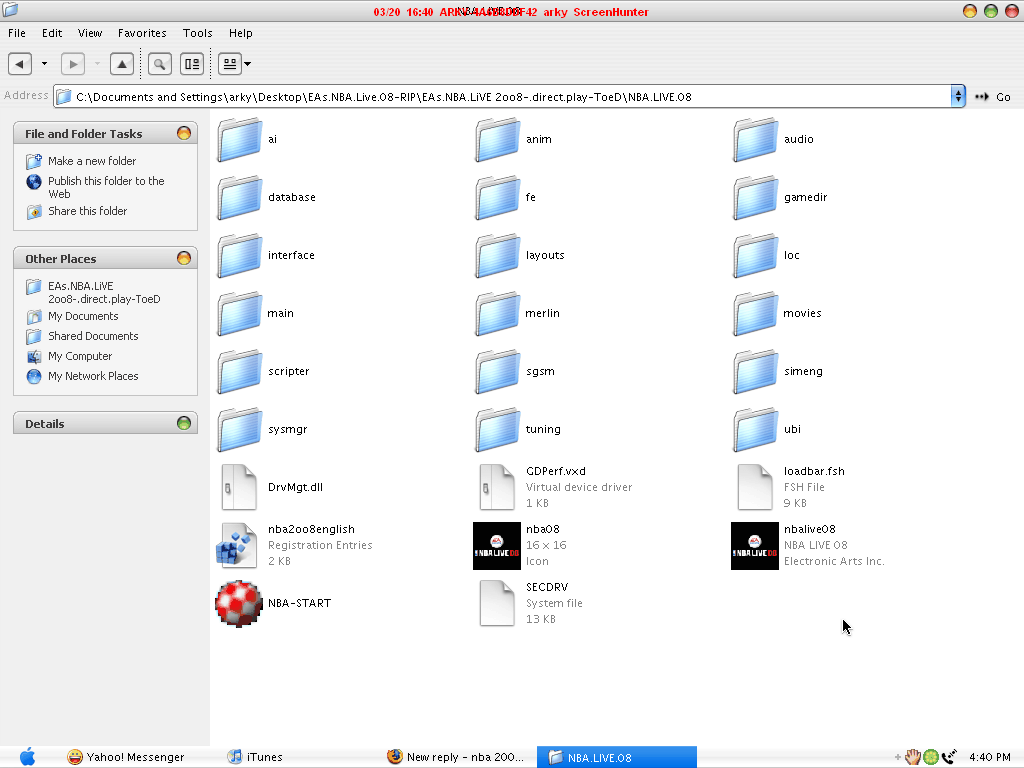Open the Search magnifier tool
The image size is (1024, 768).
160,64
